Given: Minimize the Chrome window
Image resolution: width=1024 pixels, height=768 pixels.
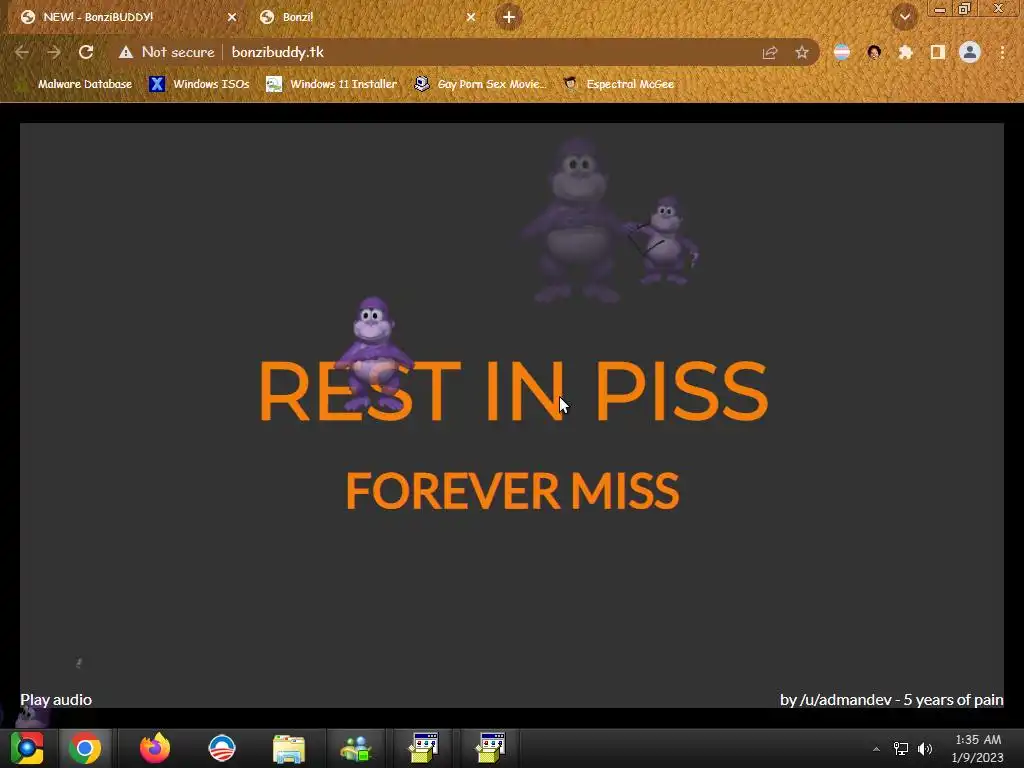Looking at the screenshot, I should point(940,9).
